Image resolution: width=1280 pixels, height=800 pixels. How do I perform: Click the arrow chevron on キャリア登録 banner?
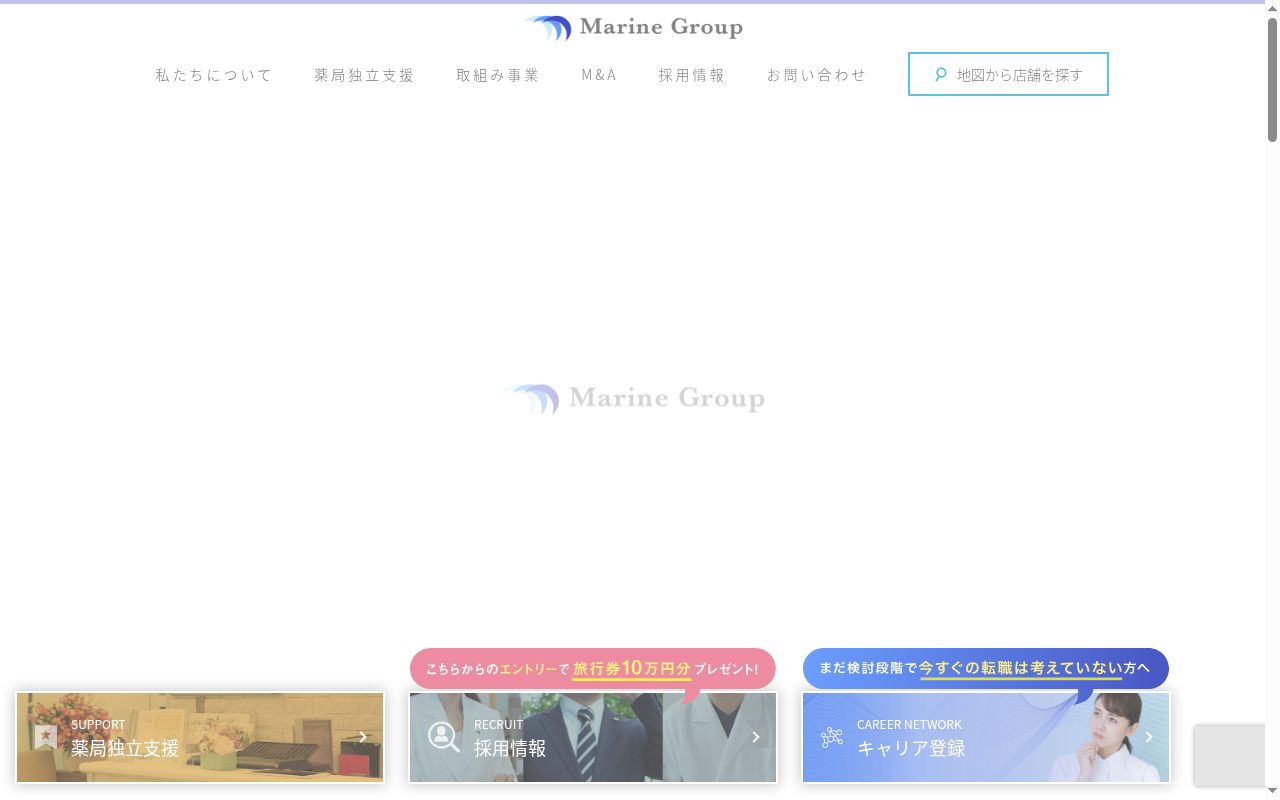pos(1149,737)
